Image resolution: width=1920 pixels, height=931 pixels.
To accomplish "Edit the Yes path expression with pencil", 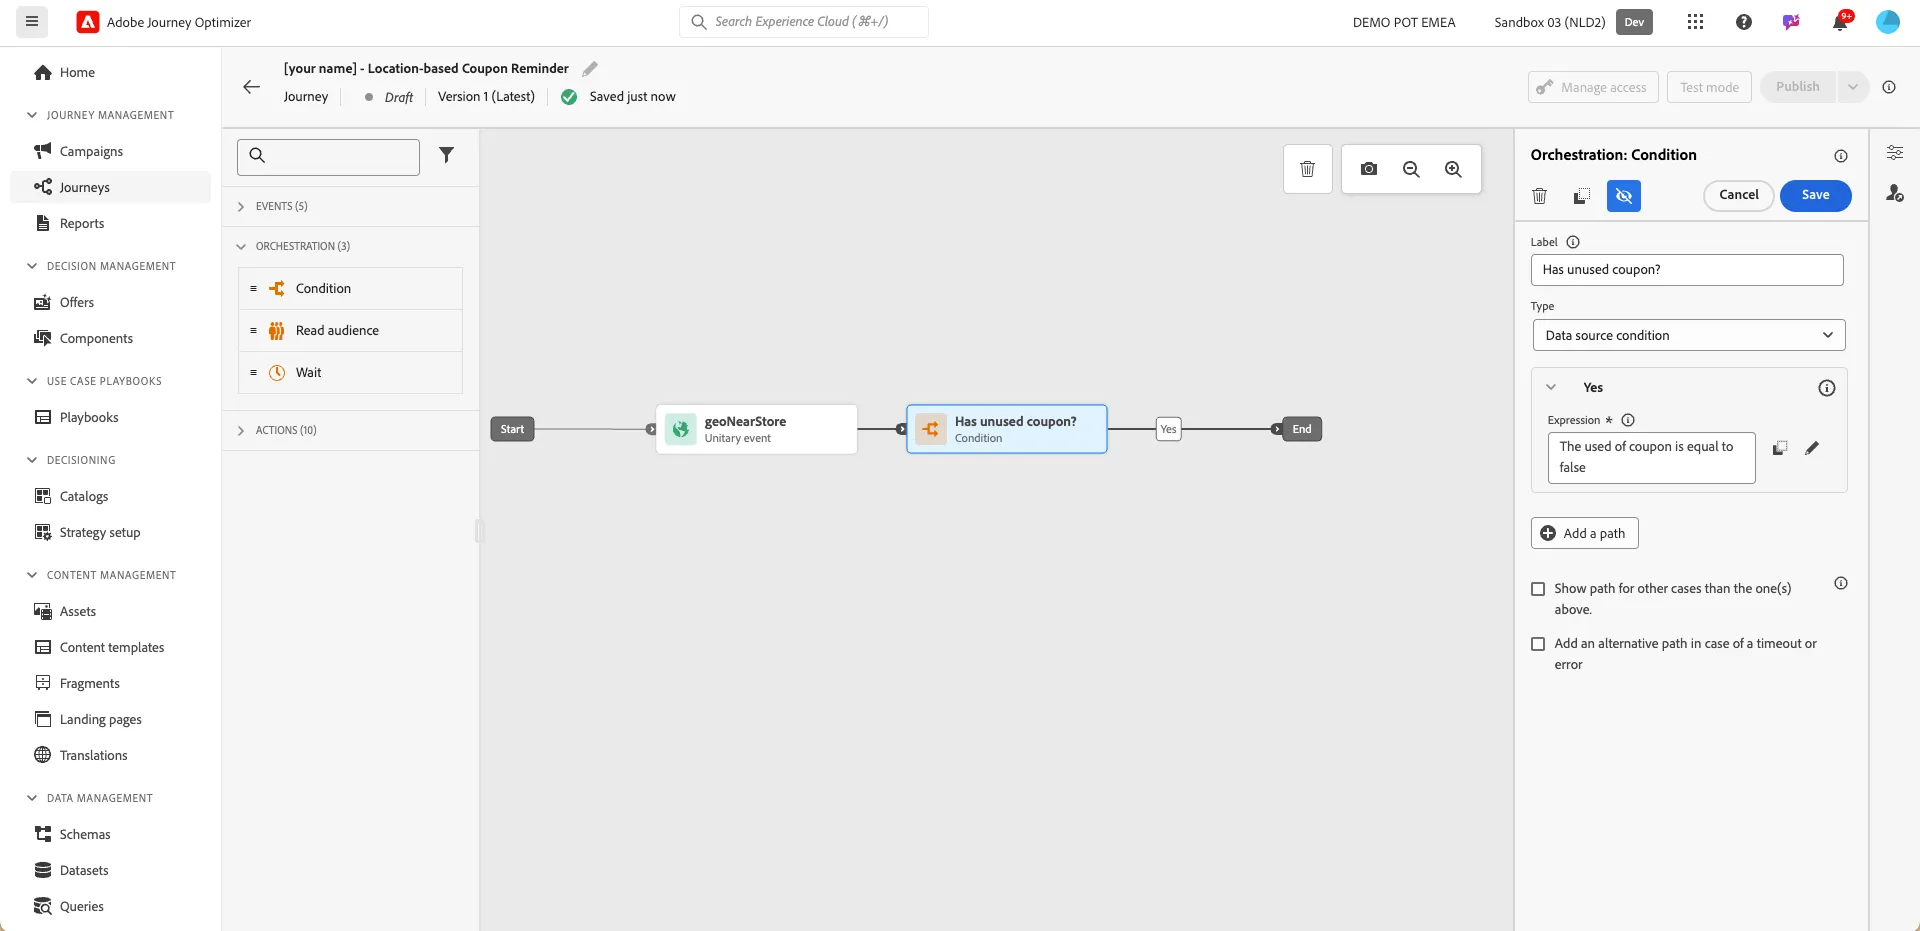I will [x=1812, y=448].
